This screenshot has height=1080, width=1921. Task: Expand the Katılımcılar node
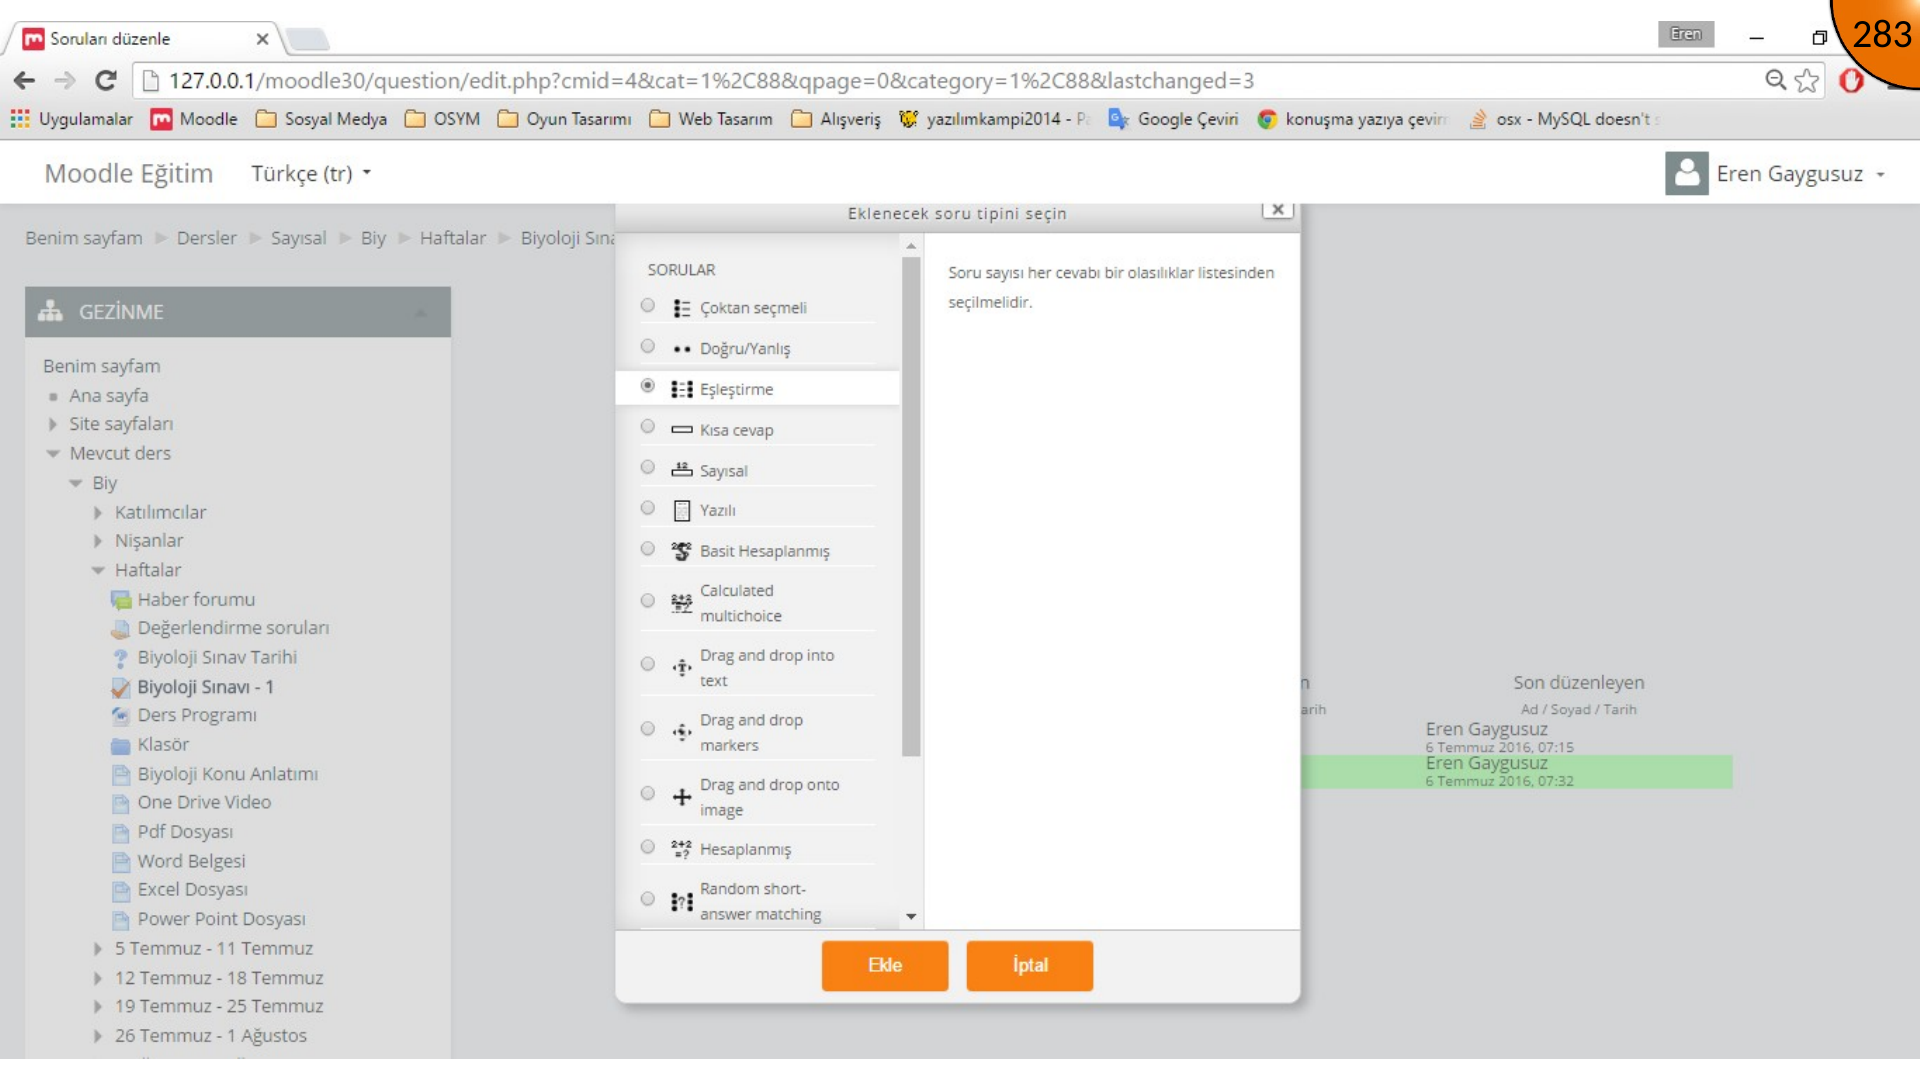[98, 512]
